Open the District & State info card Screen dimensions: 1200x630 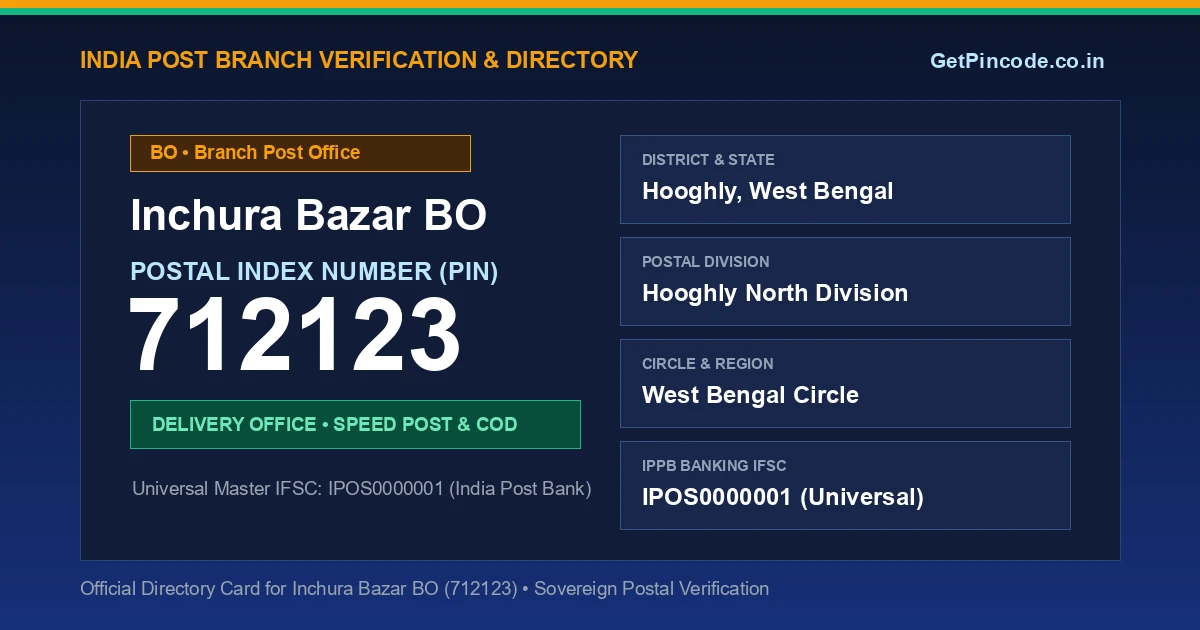[845, 179]
